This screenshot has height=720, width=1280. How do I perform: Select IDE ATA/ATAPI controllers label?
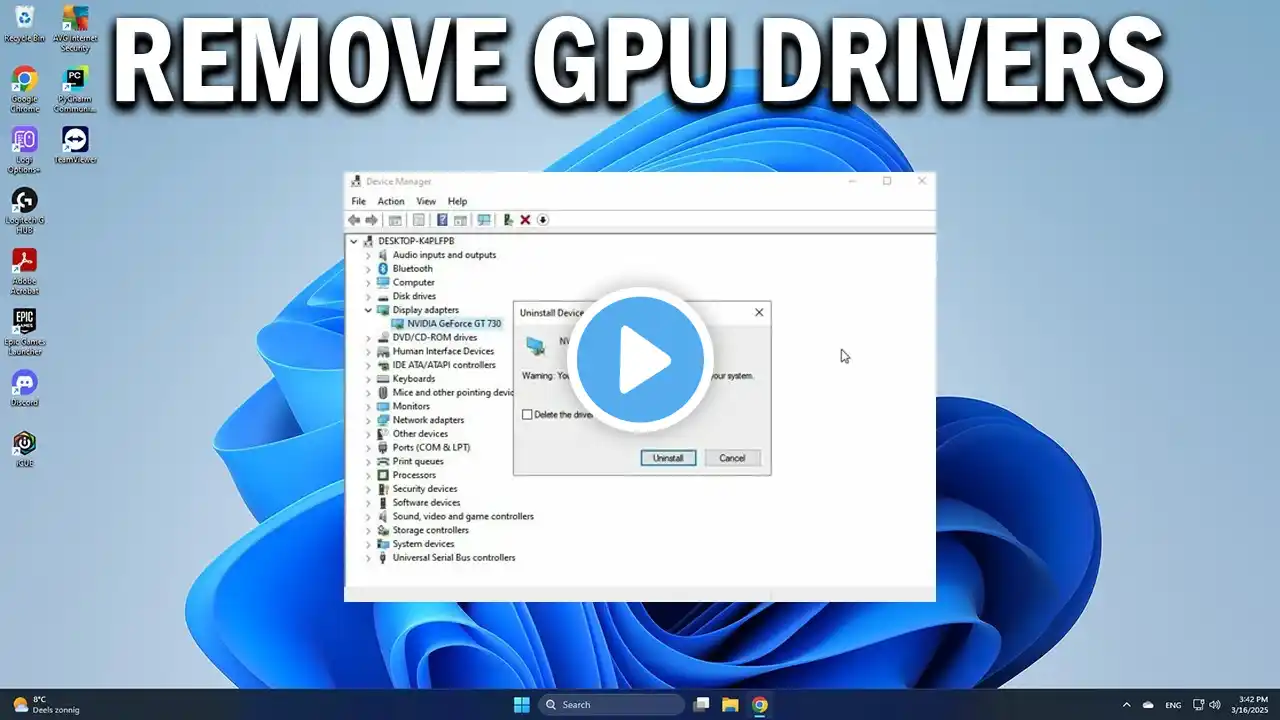(x=444, y=365)
